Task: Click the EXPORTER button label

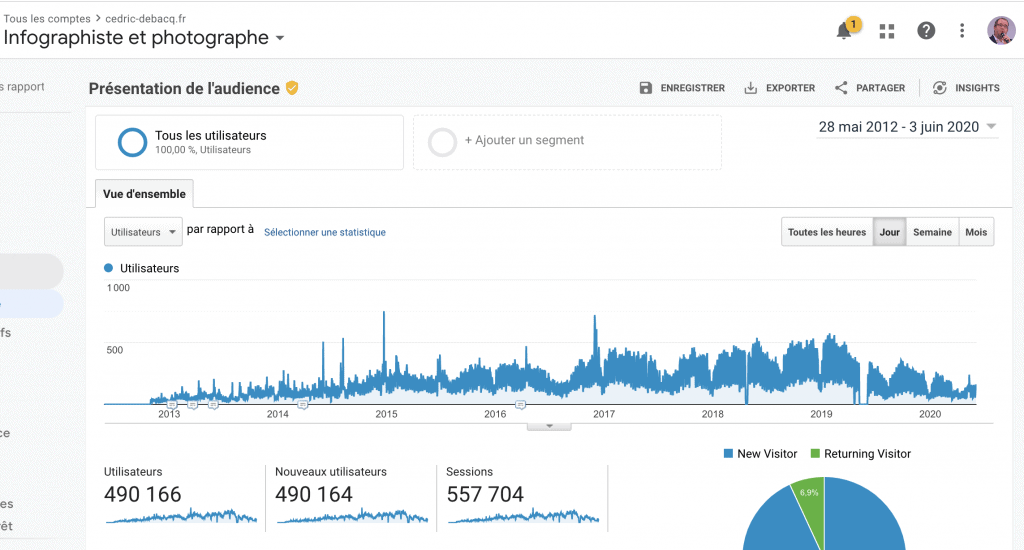Action: [x=790, y=88]
